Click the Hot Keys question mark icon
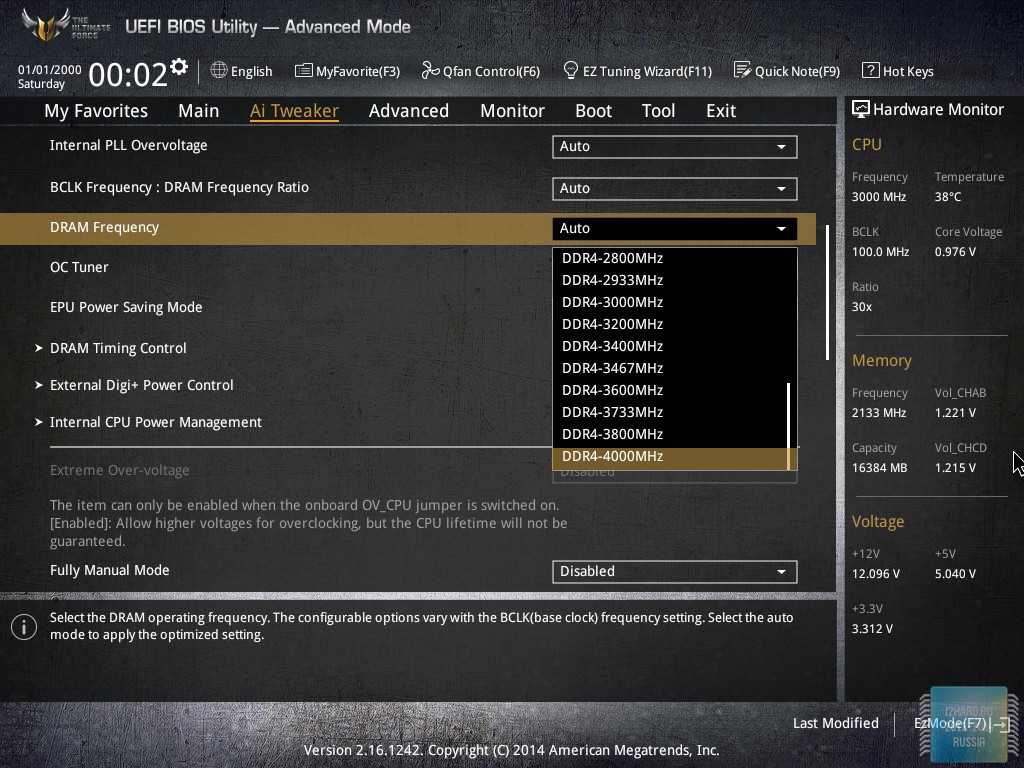 point(870,71)
